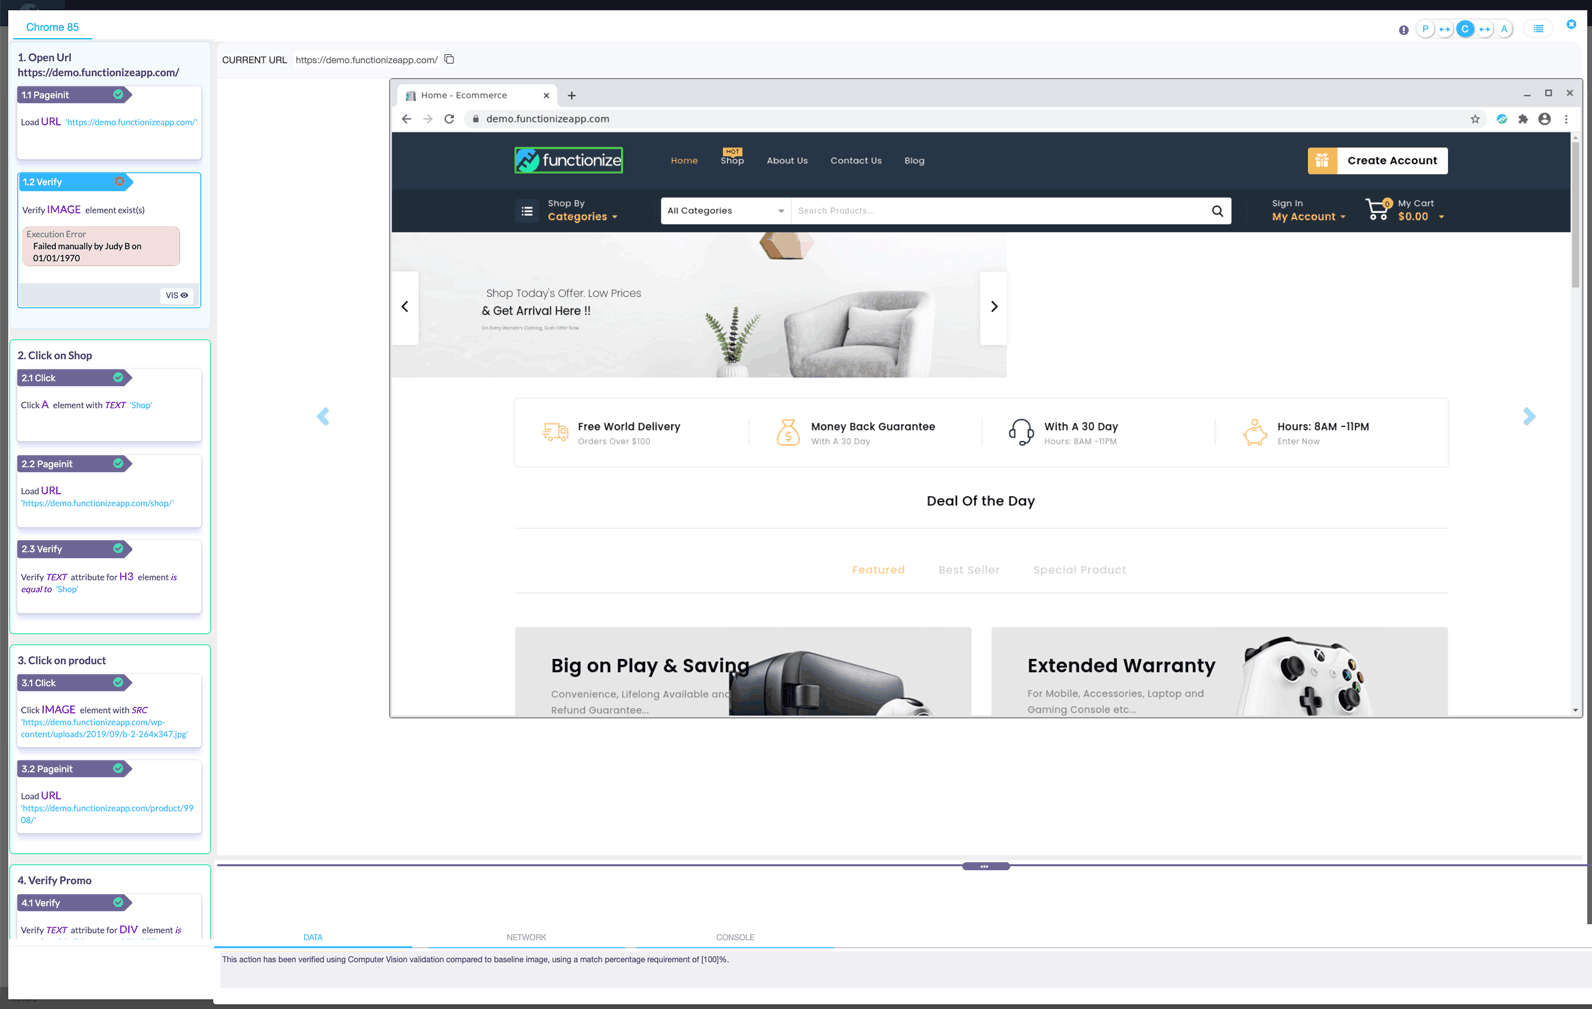Click the shopping cart icon
This screenshot has width=1592, height=1009.
pos(1378,210)
